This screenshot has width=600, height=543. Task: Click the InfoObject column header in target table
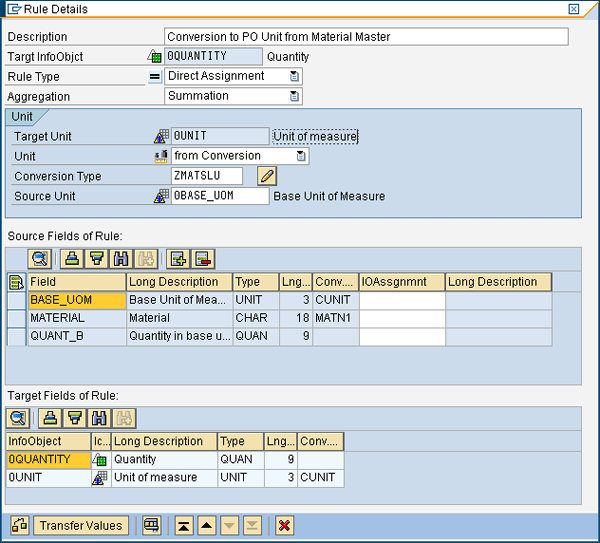[48, 441]
